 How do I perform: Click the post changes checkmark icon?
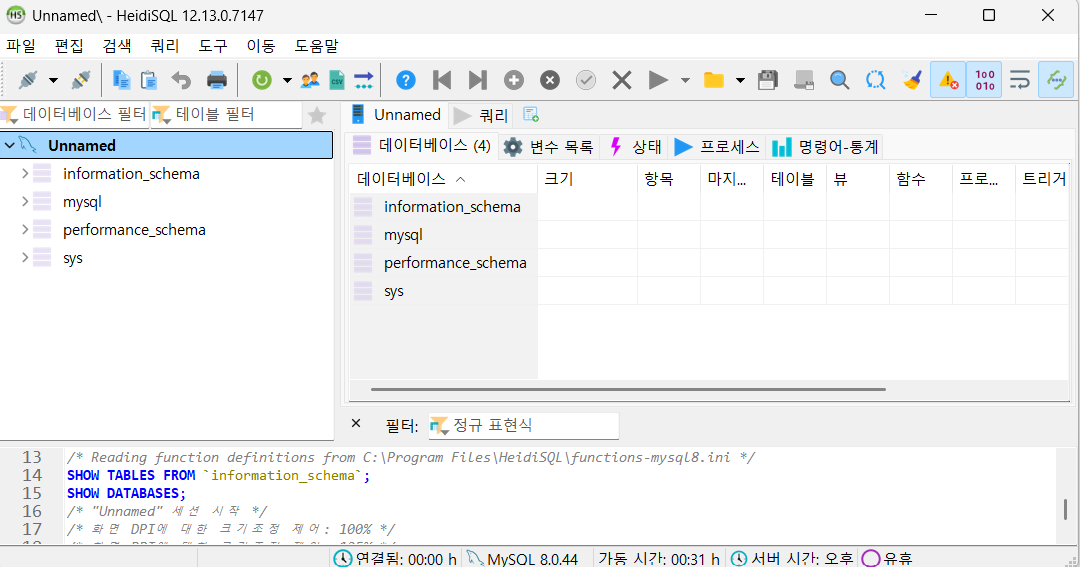585,80
